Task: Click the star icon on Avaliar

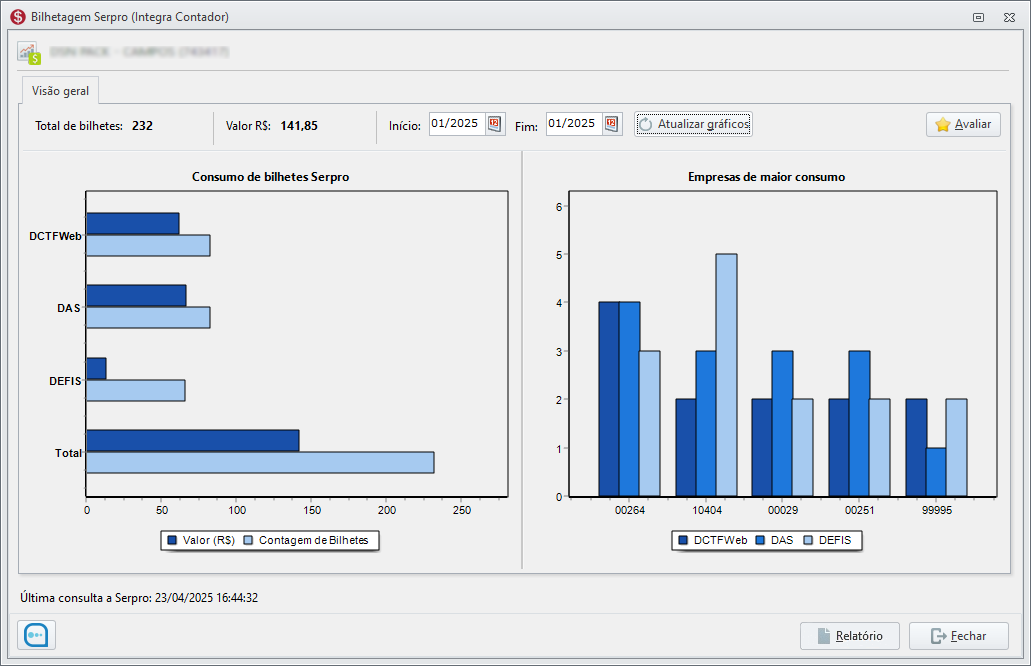Action: [x=943, y=124]
